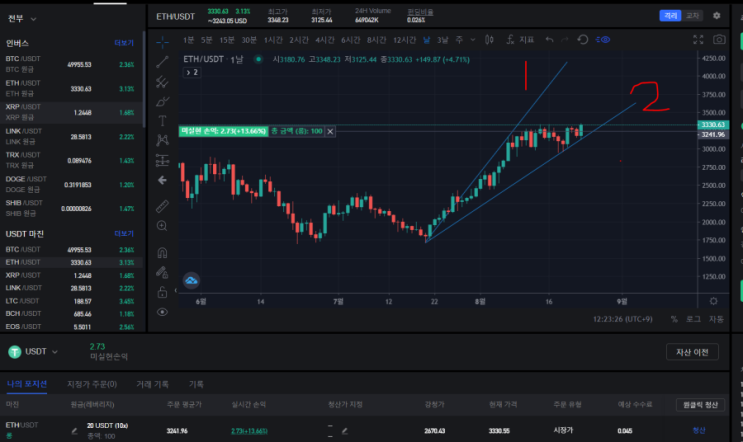Edit the take-profit/stop-loss pencil icon
Image resolution: width=743 pixels, height=442 pixels.
[x=344, y=431]
